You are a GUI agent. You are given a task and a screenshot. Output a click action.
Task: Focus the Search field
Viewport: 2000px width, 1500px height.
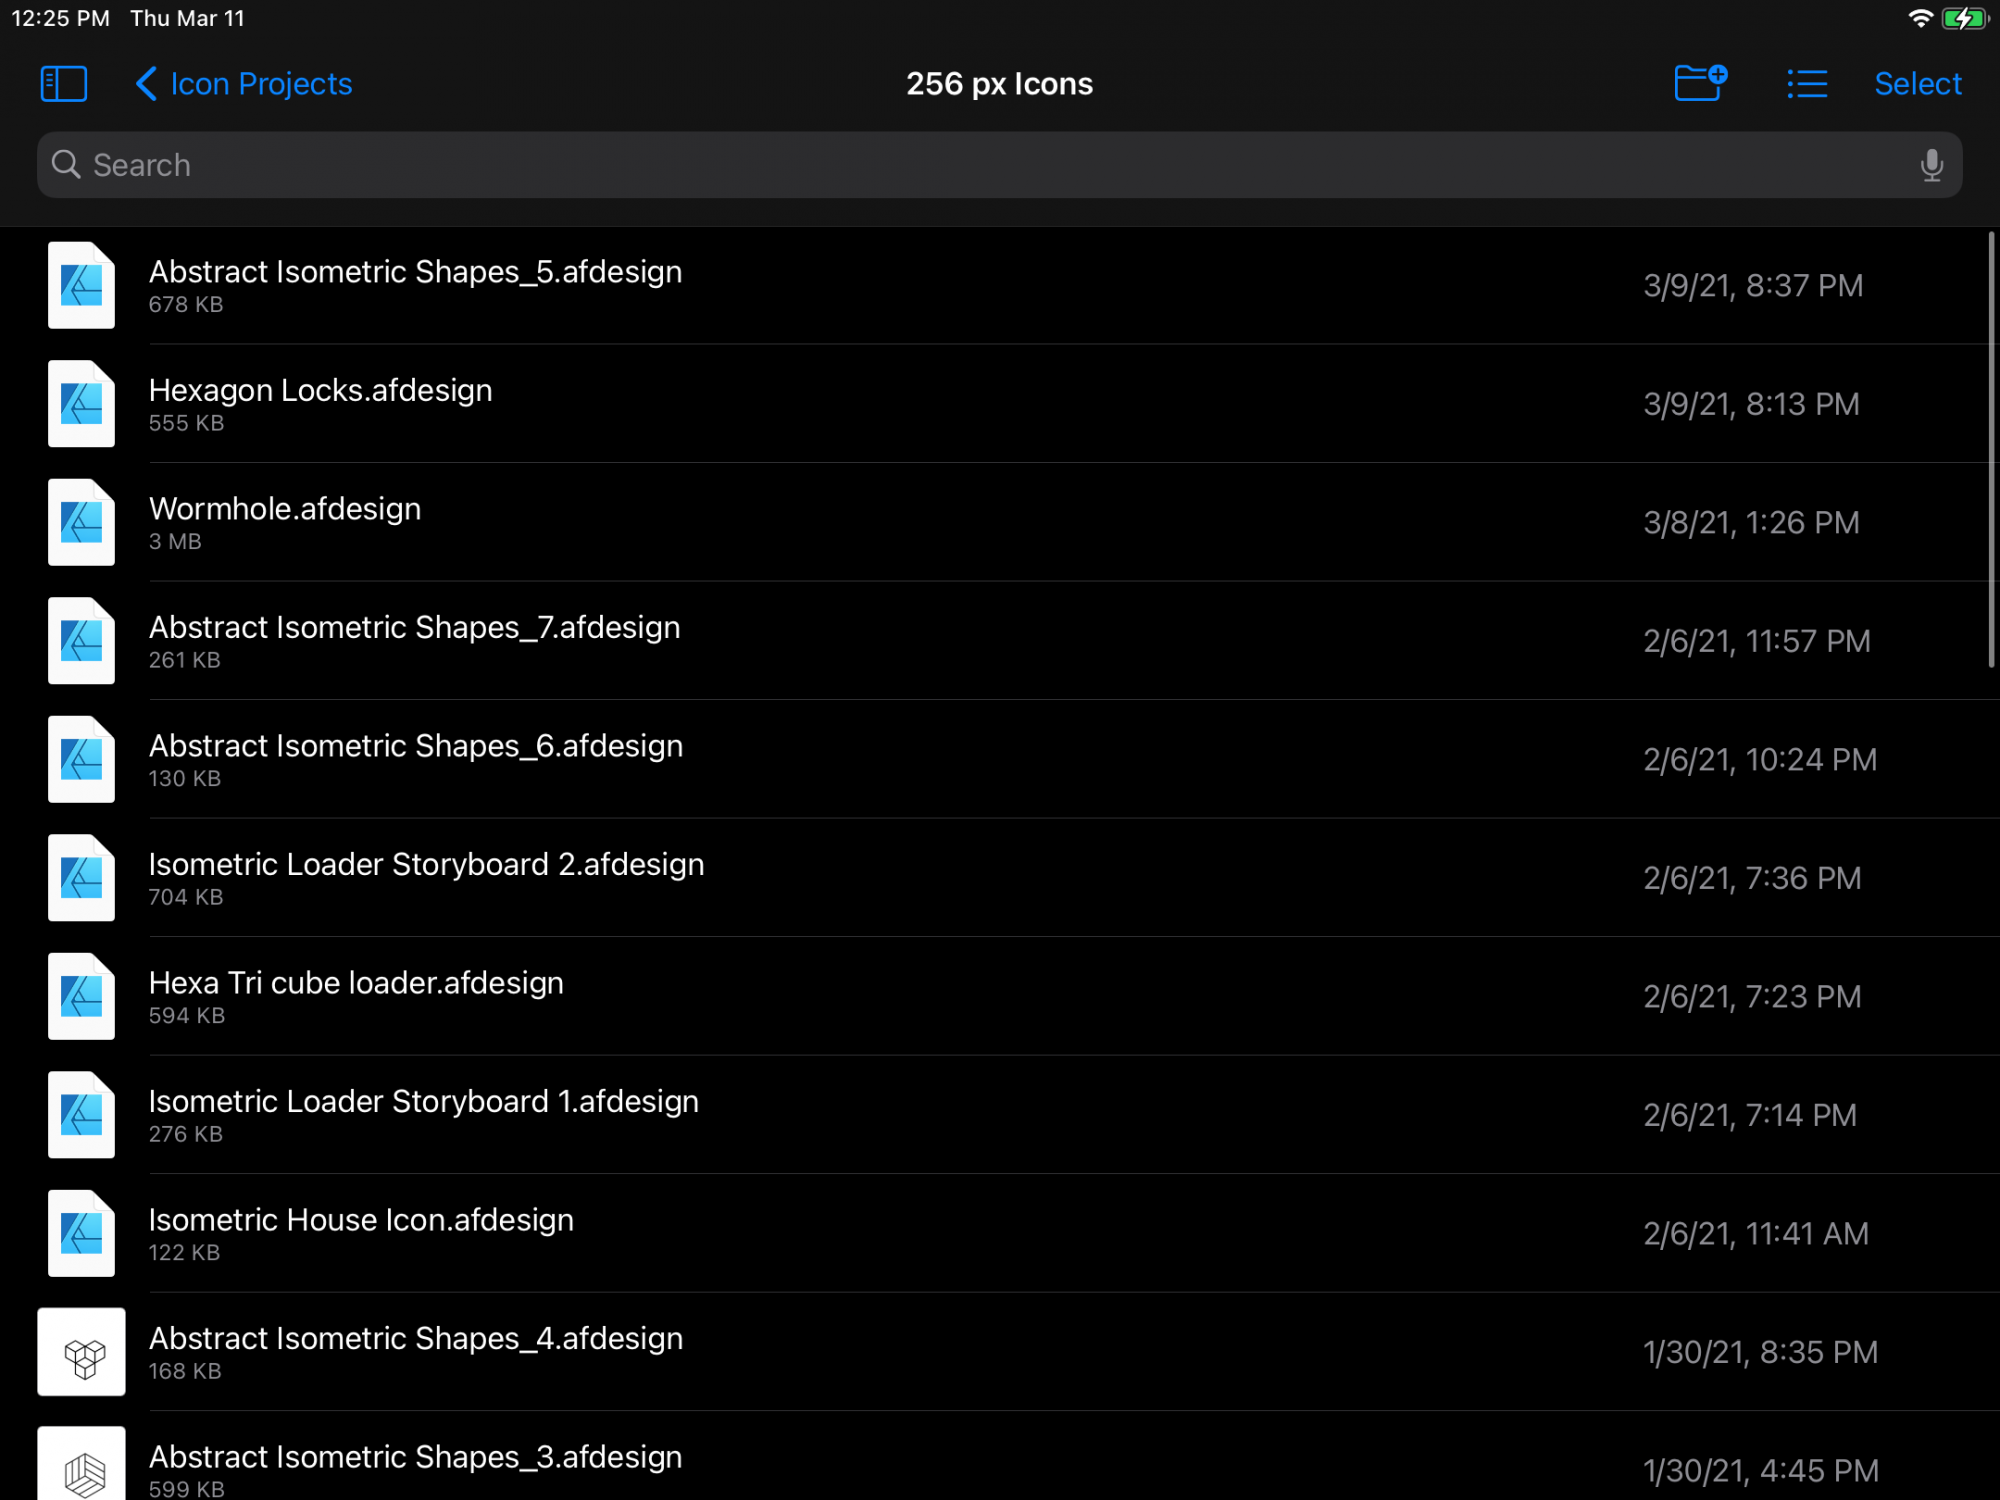(1000, 165)
